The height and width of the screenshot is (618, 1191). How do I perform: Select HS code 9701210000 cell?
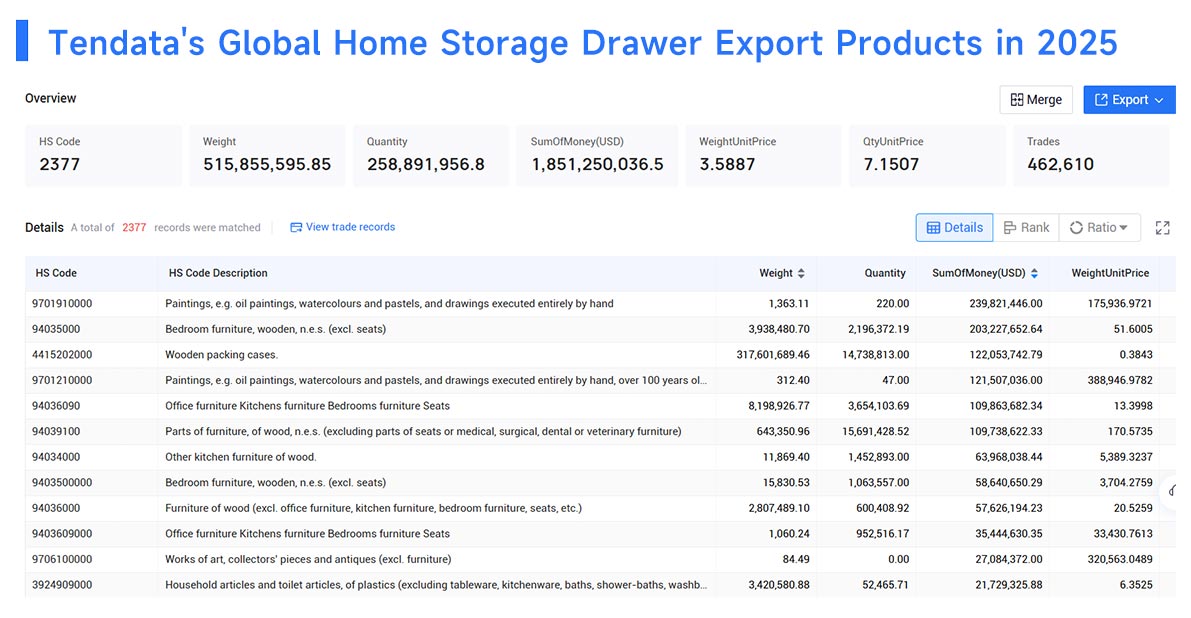[x=62, y=380]
